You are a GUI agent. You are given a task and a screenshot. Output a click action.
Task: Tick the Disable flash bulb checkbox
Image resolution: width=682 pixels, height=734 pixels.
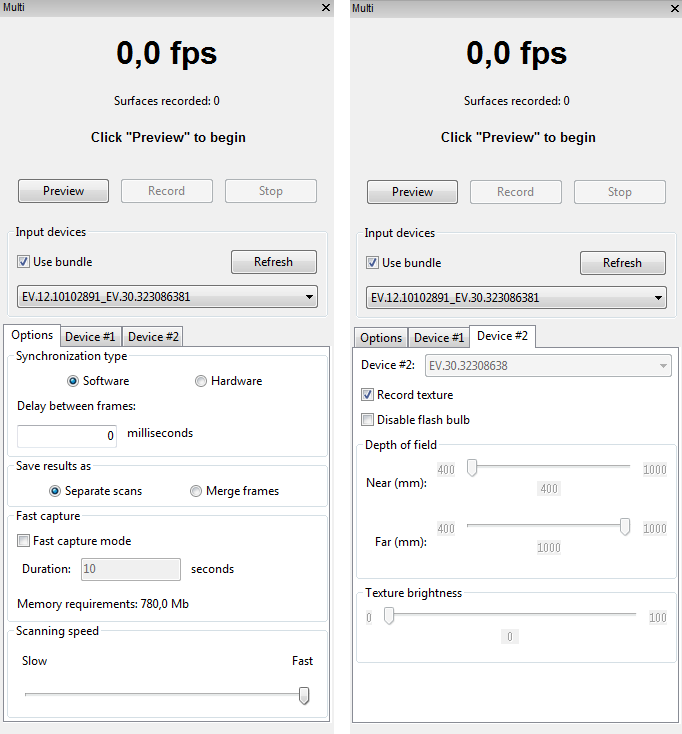pyautogui.click(x=368, y=420)
